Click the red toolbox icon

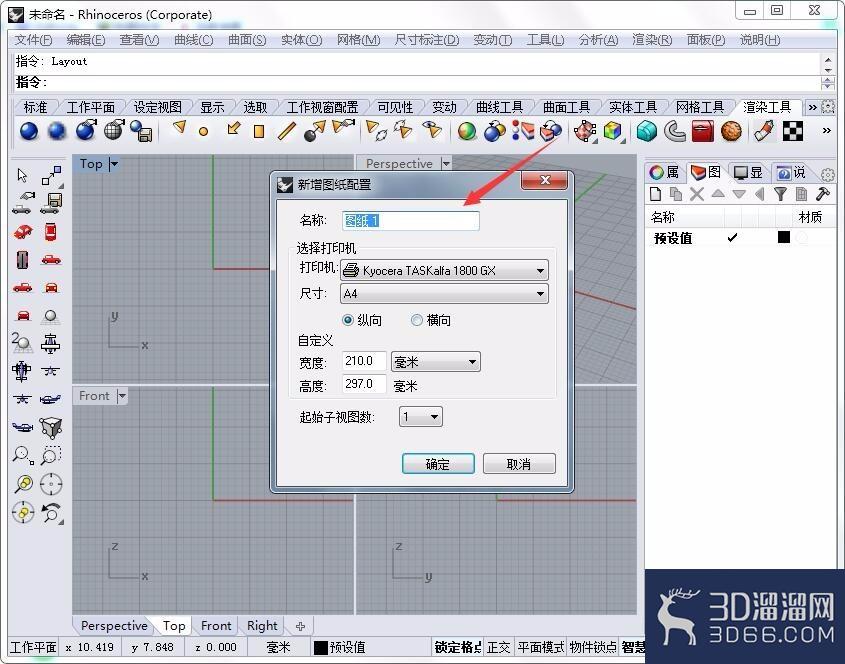[x=703, y=131]
